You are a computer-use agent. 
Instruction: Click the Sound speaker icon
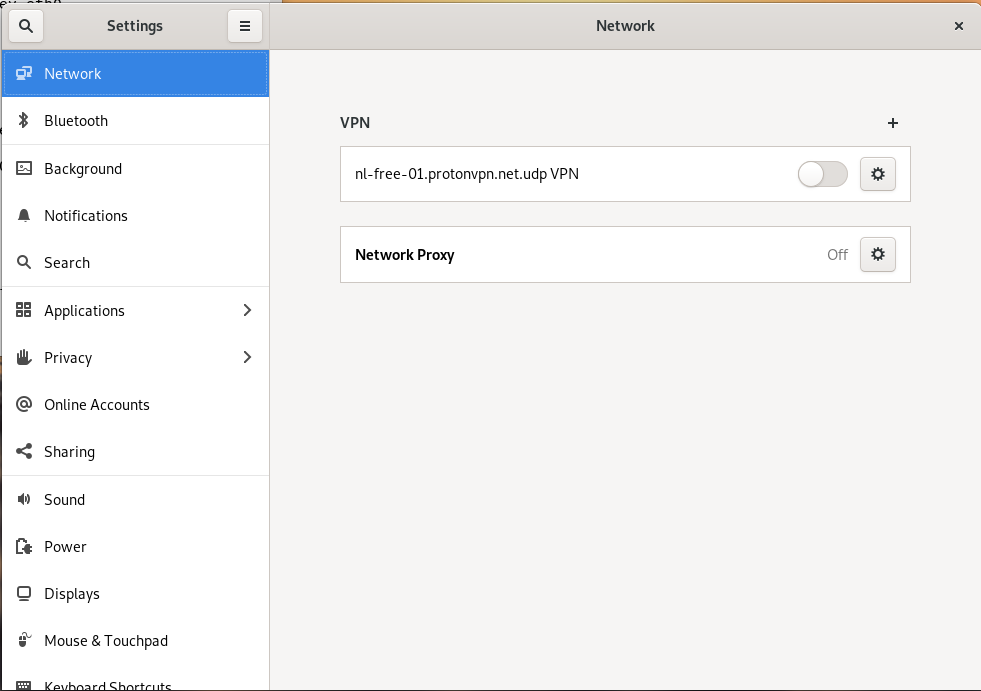(x=24, y=499)
